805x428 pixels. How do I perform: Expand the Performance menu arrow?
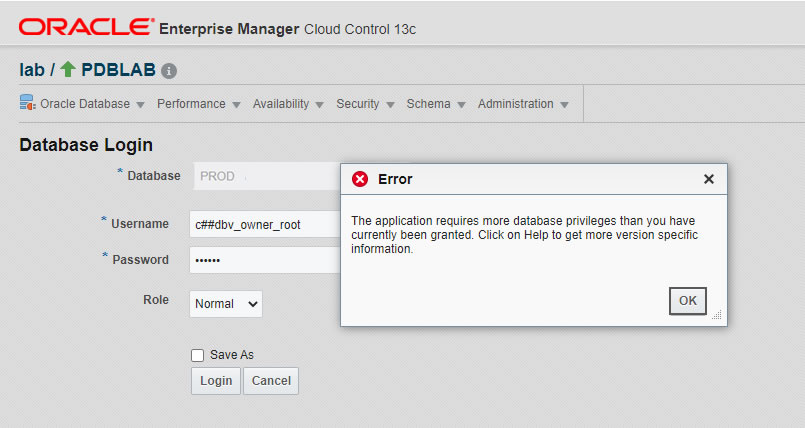[236, 105]
